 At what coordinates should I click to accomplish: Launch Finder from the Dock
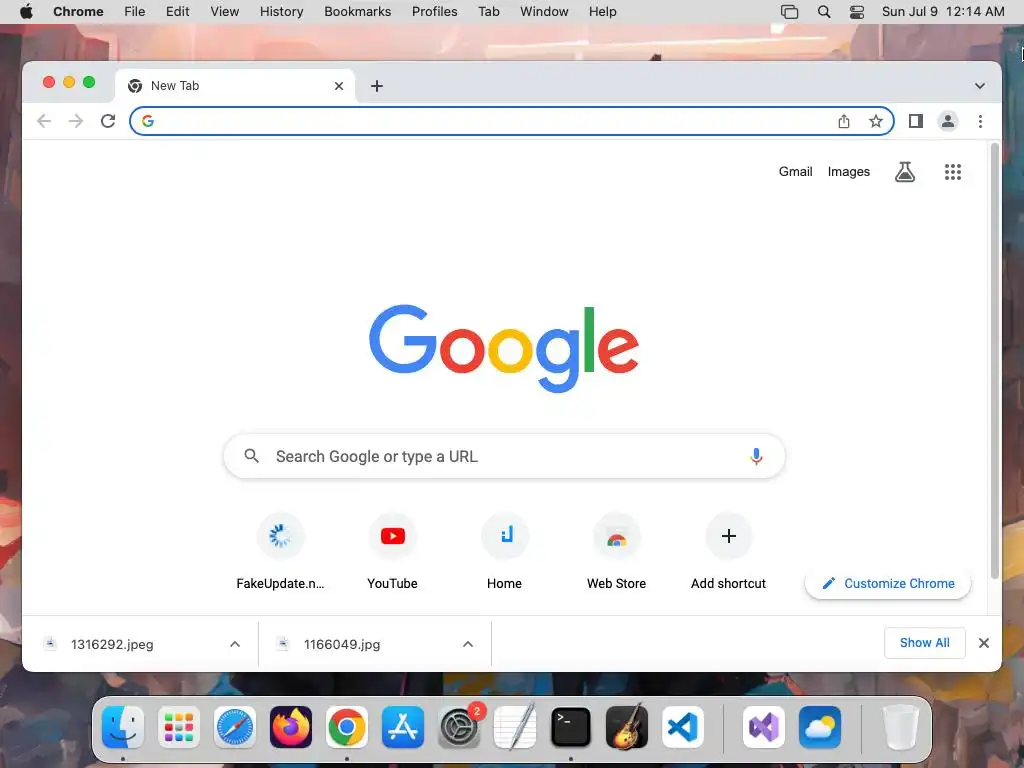point(123,727)
